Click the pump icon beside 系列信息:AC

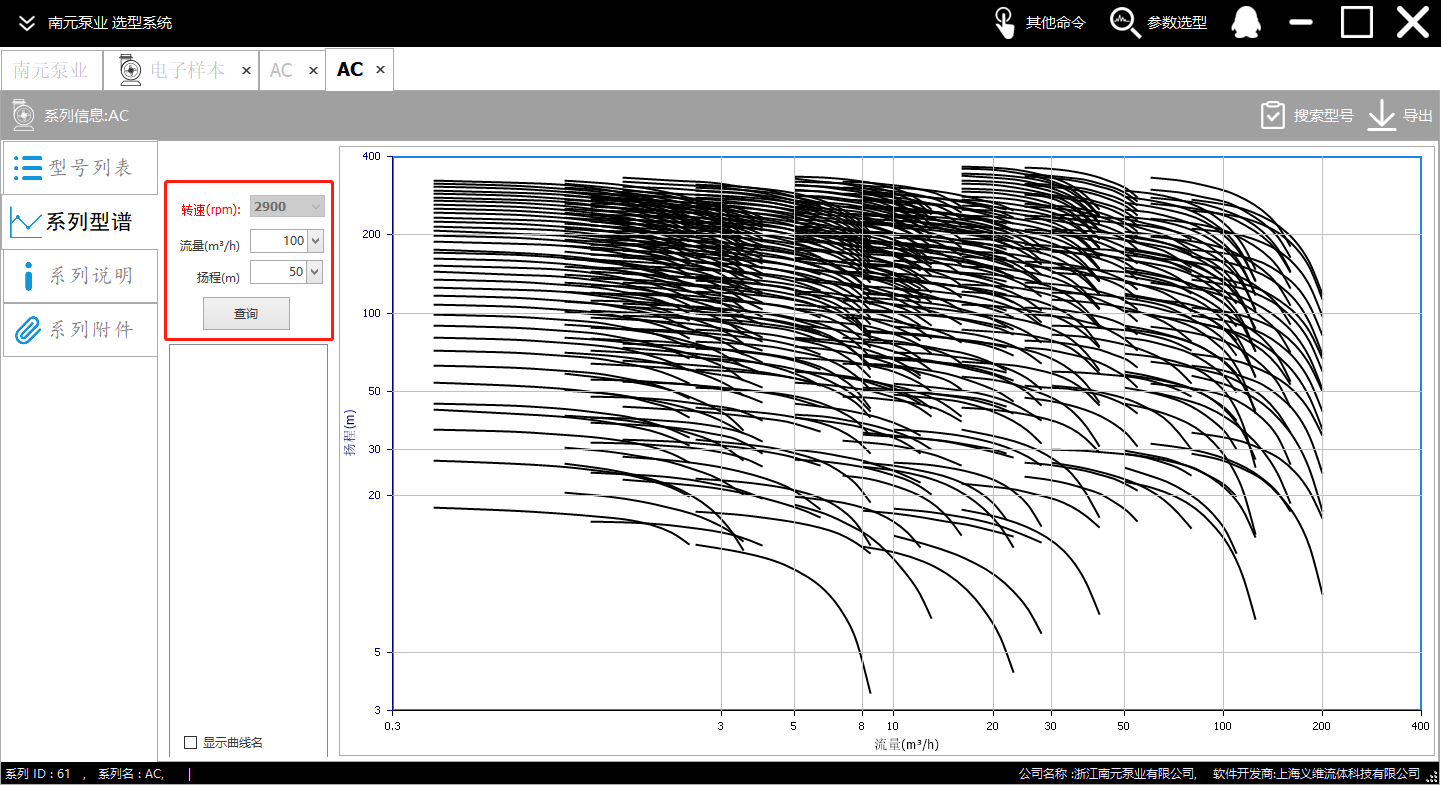[x=23, y=115]
